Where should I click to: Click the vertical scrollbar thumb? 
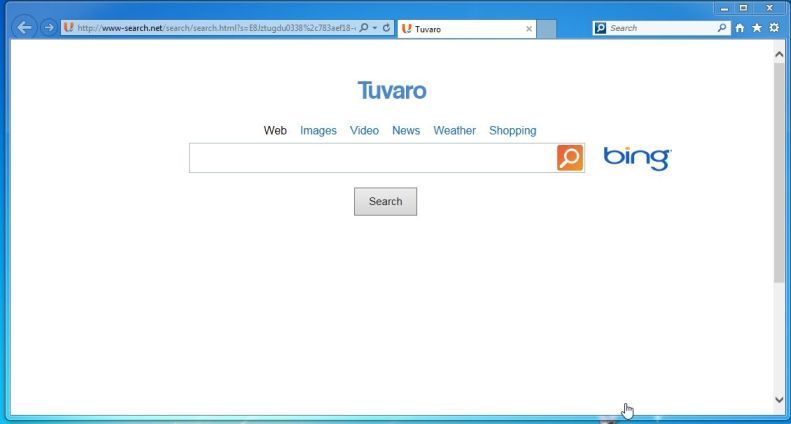click(x=779, y=172)
